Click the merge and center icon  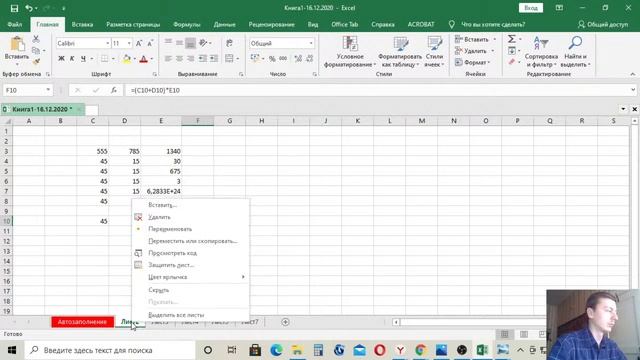(x=229, y=59)
